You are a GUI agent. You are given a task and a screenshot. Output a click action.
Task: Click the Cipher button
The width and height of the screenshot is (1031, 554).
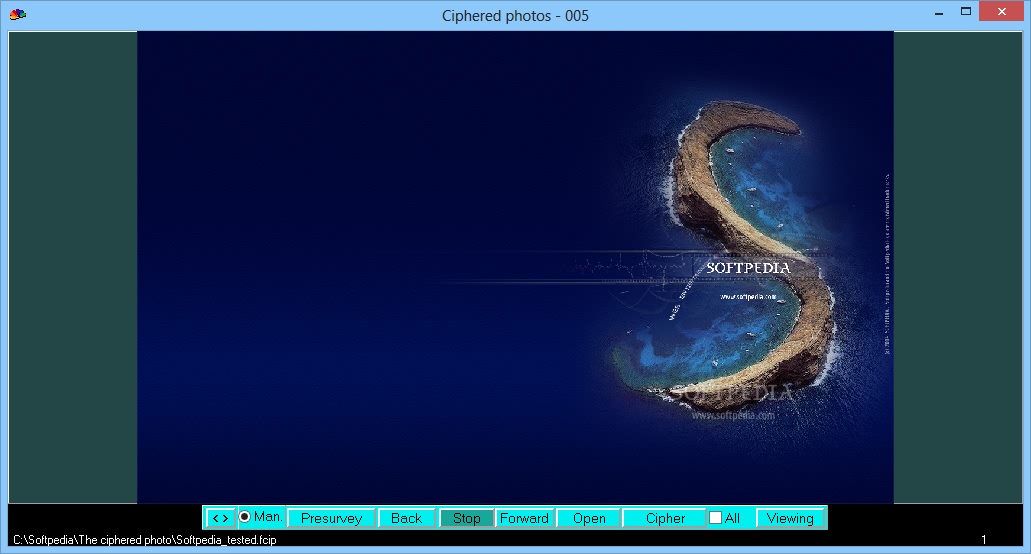tap(665, 518)
